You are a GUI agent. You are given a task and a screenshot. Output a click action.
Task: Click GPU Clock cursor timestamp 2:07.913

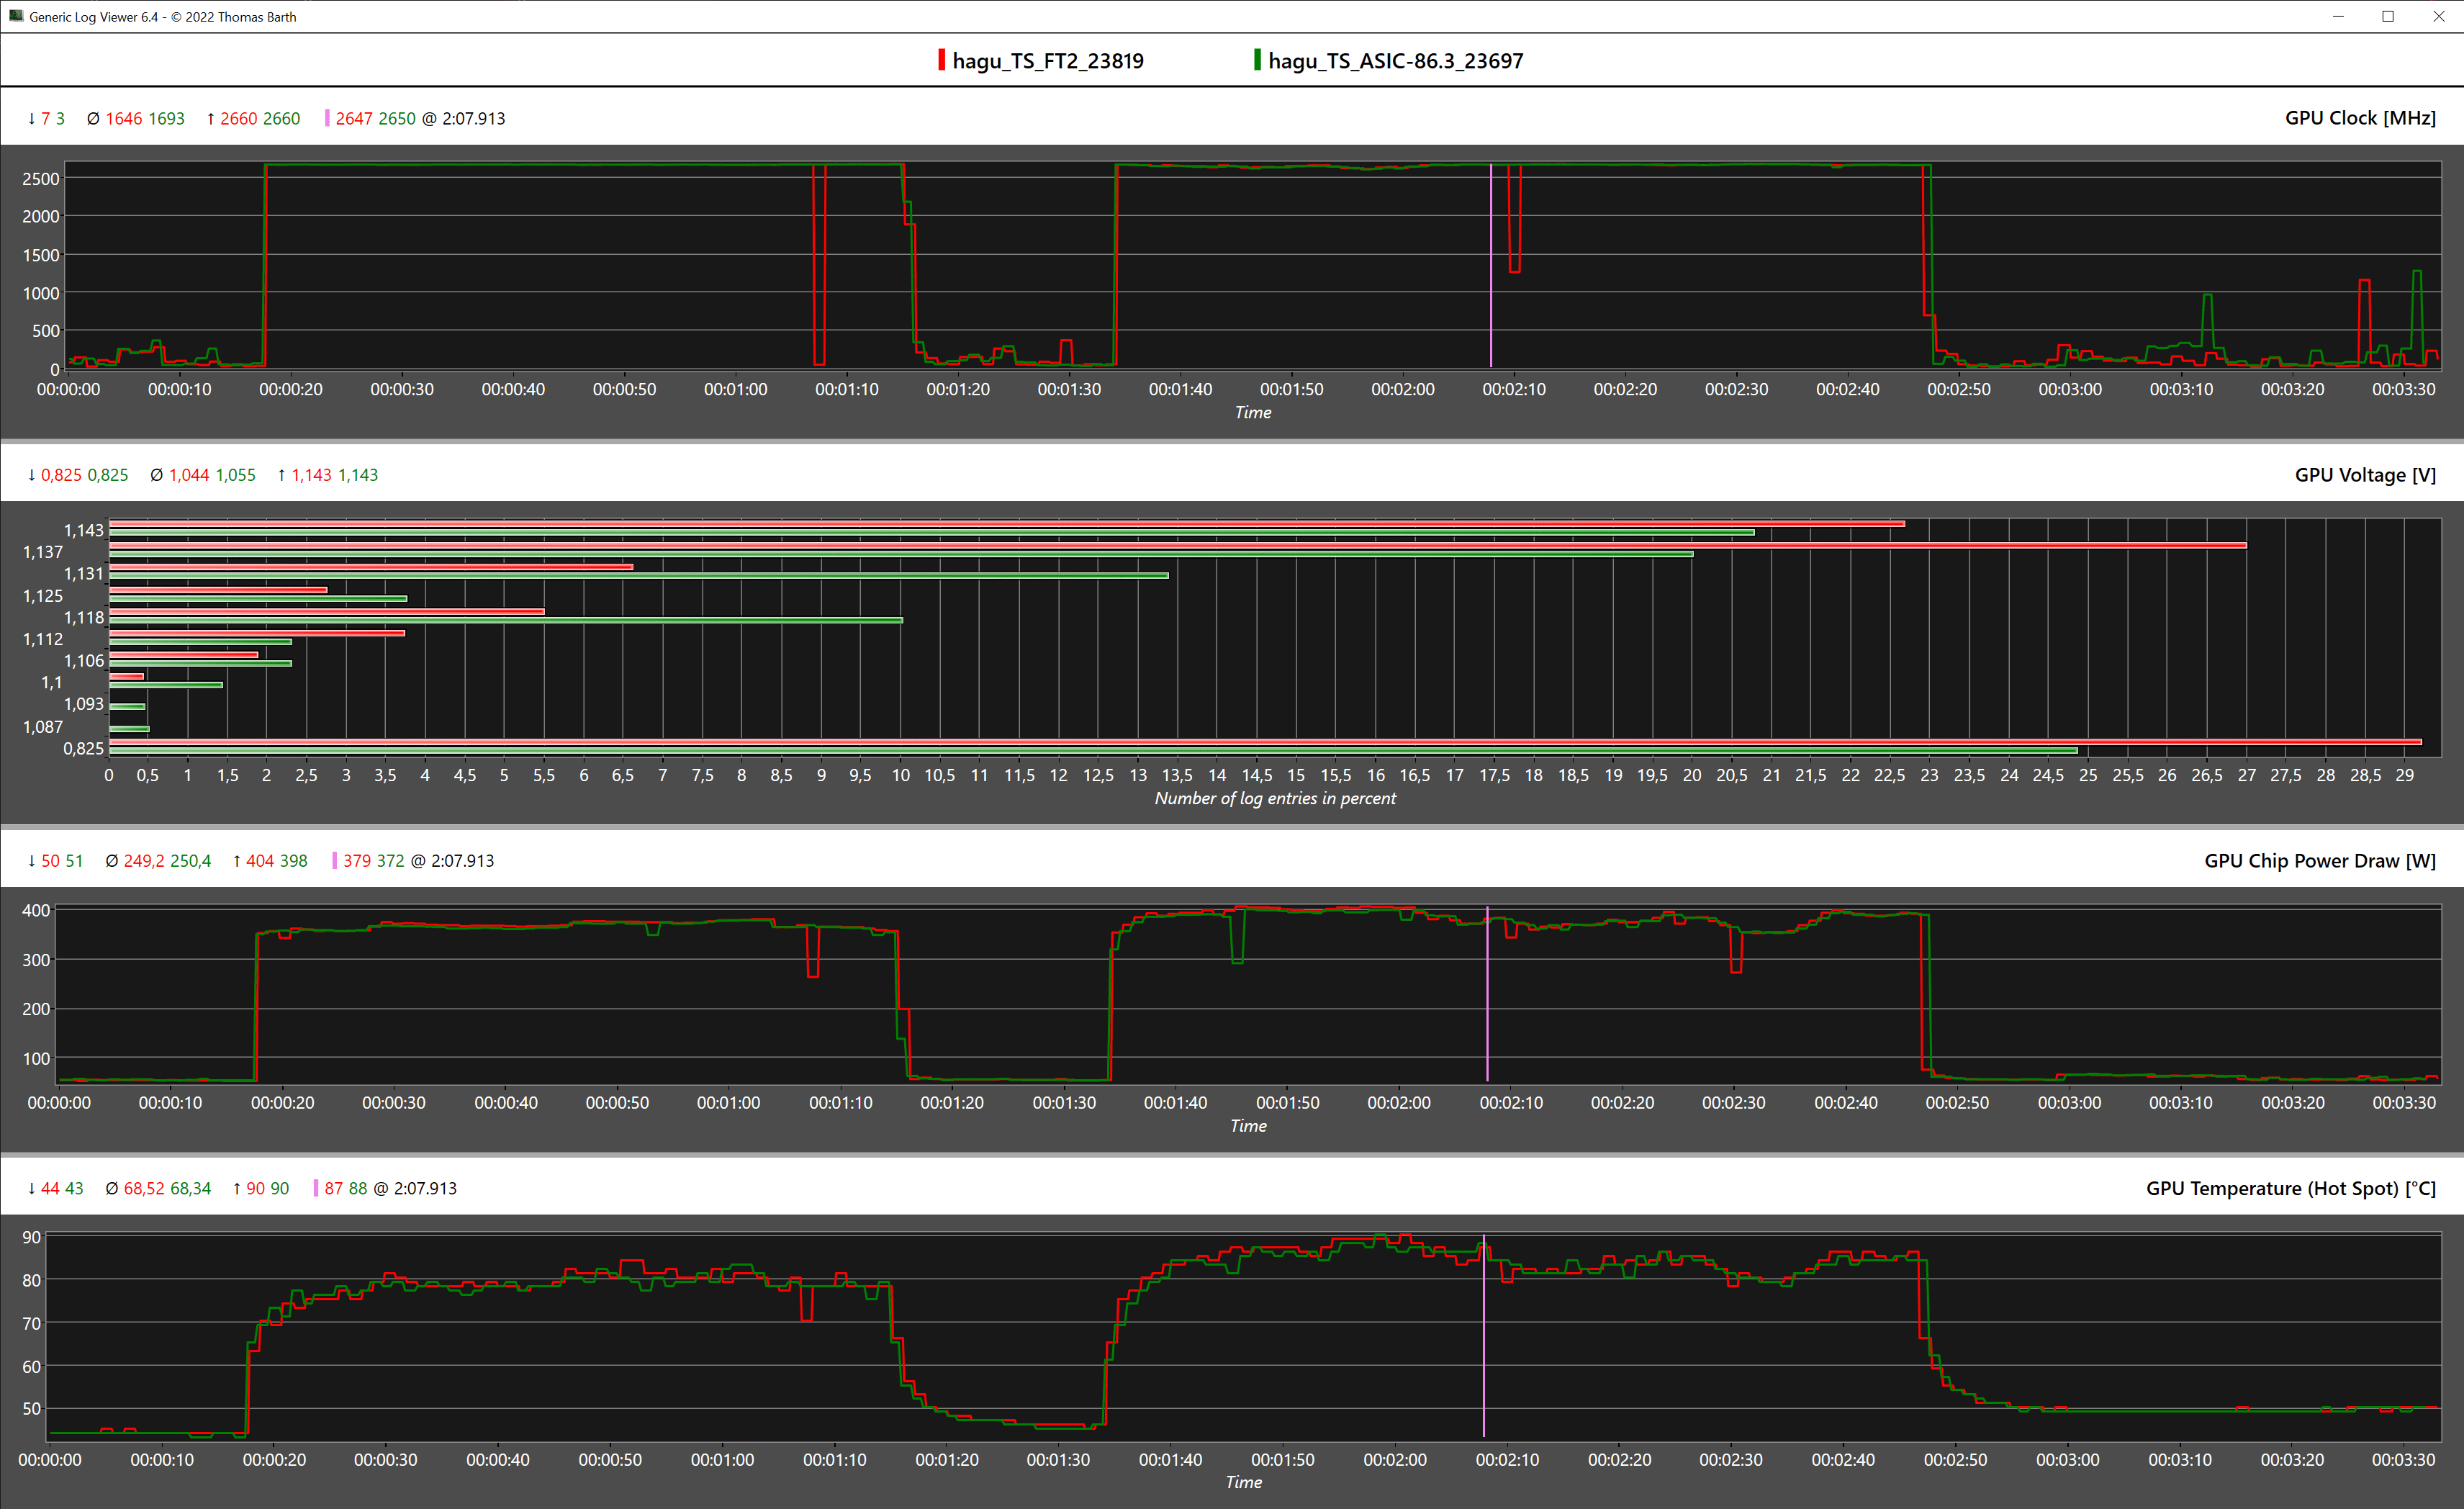pos(474,118)
